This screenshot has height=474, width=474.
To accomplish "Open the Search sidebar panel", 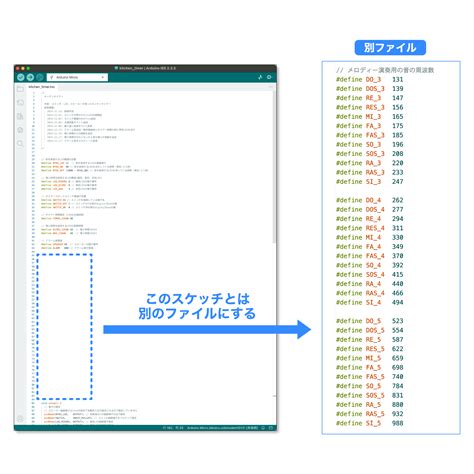I will pos(20,143).
